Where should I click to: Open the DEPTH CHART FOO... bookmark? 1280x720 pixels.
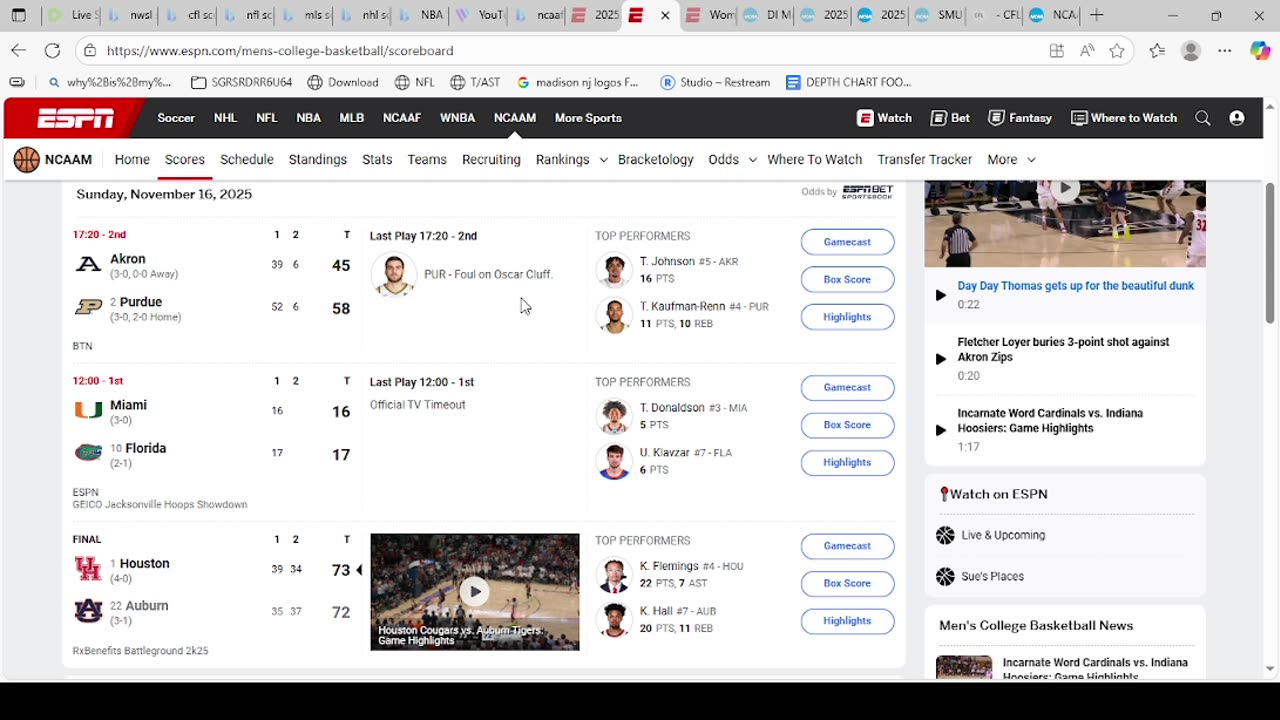848,83
